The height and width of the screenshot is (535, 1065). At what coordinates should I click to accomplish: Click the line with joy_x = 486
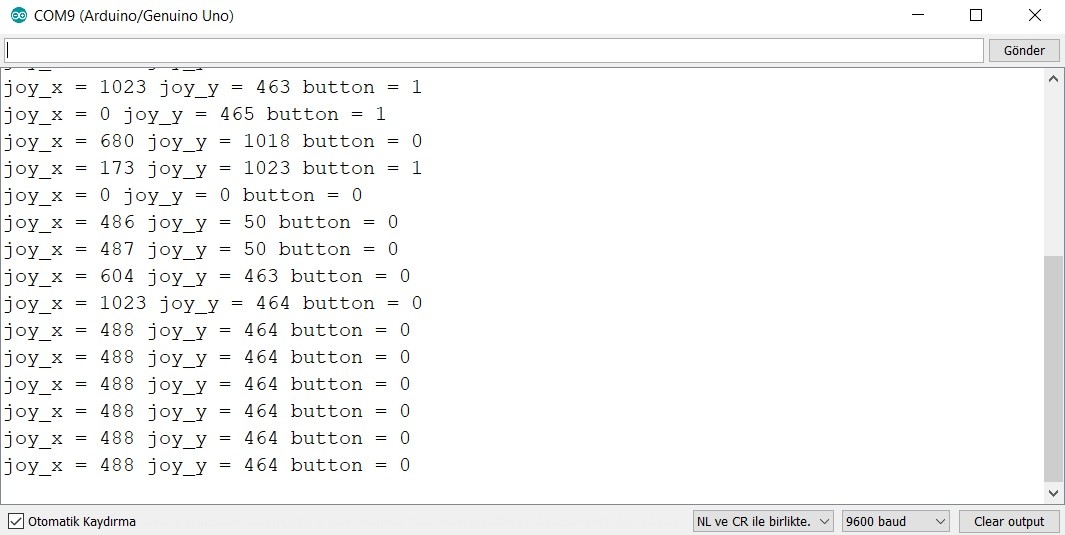(200, 222)
